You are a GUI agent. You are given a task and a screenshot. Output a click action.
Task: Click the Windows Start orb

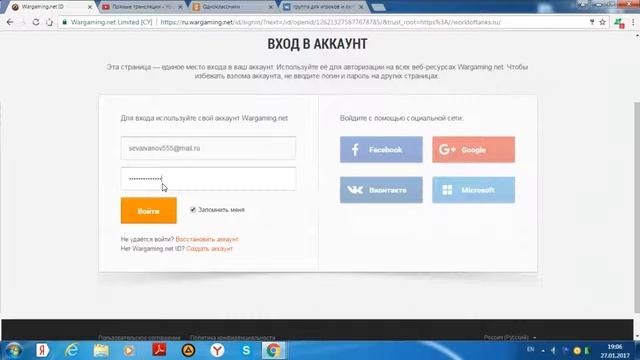click(13, 350)
